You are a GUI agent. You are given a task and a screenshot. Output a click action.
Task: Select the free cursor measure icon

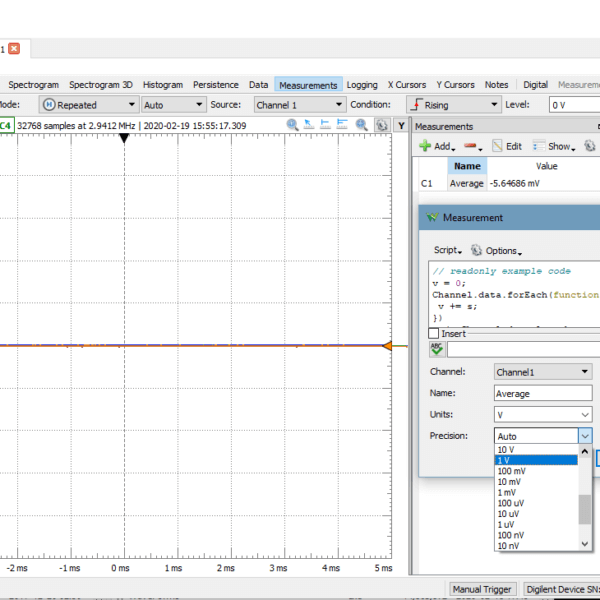(x=308, y=124)
